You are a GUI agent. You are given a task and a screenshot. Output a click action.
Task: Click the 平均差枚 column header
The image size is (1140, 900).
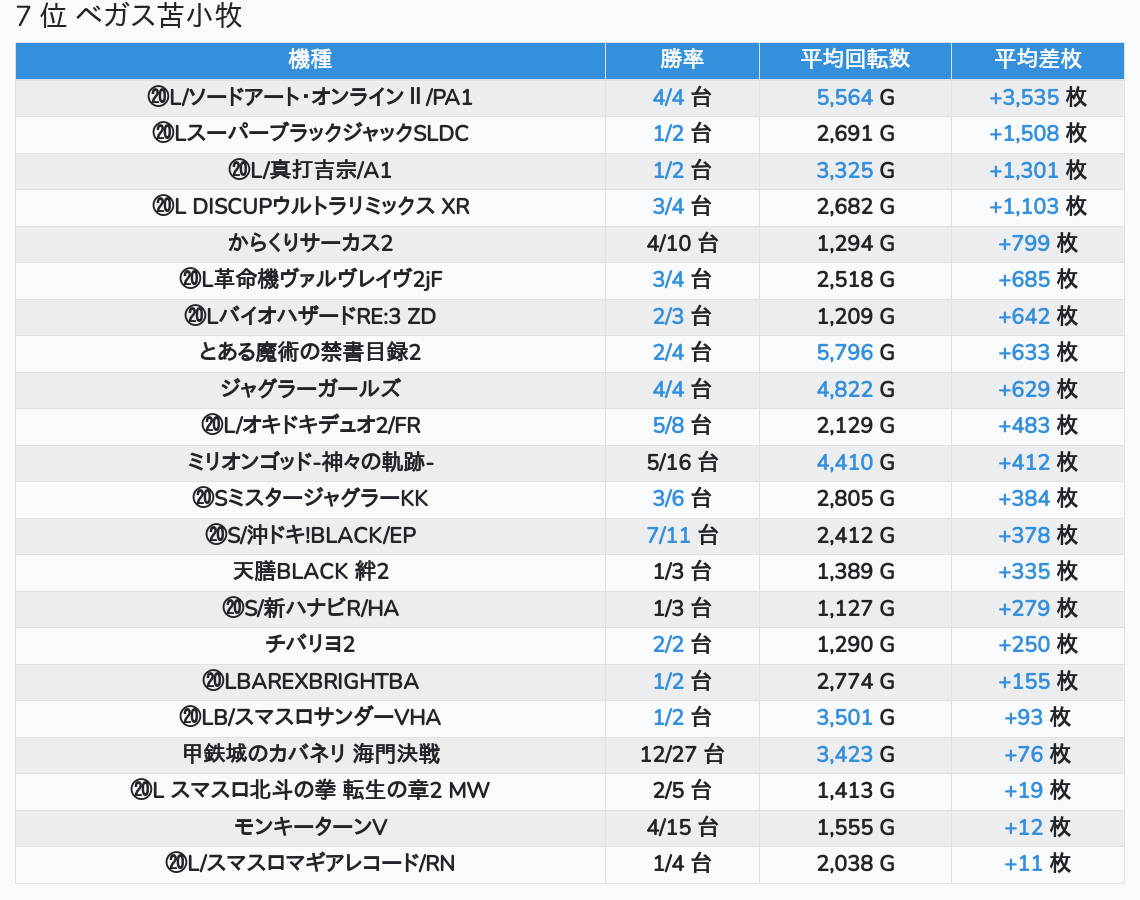point(1037,60)
